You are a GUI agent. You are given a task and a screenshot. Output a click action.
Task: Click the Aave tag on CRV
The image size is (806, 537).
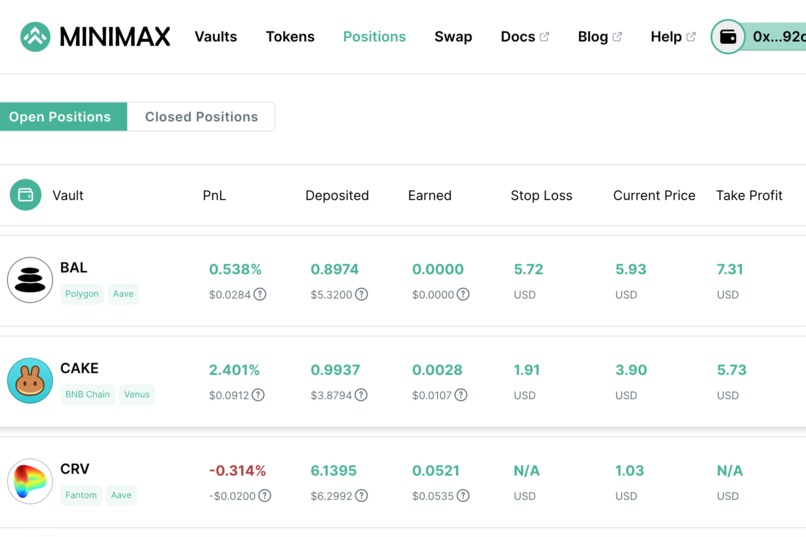click(x=121, y=495)
